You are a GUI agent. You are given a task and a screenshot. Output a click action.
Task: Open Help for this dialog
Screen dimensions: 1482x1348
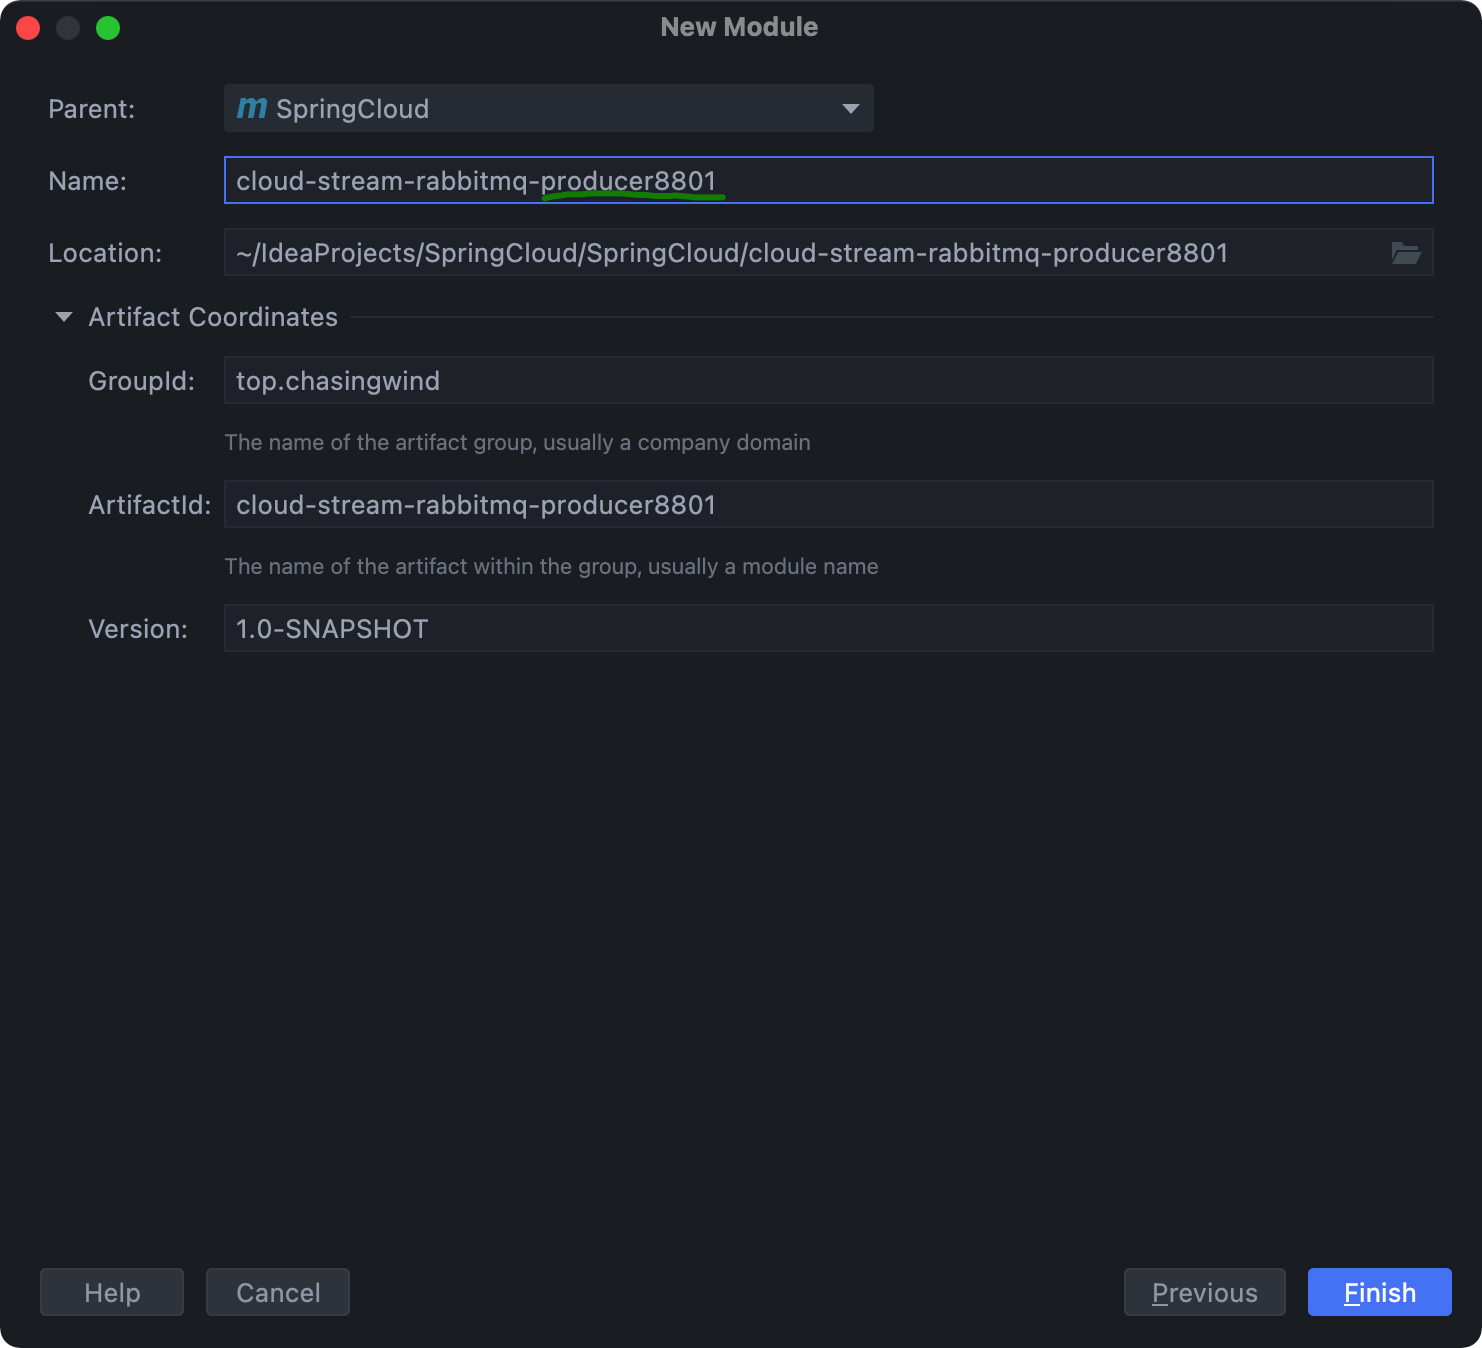[x=112, y=1292]
